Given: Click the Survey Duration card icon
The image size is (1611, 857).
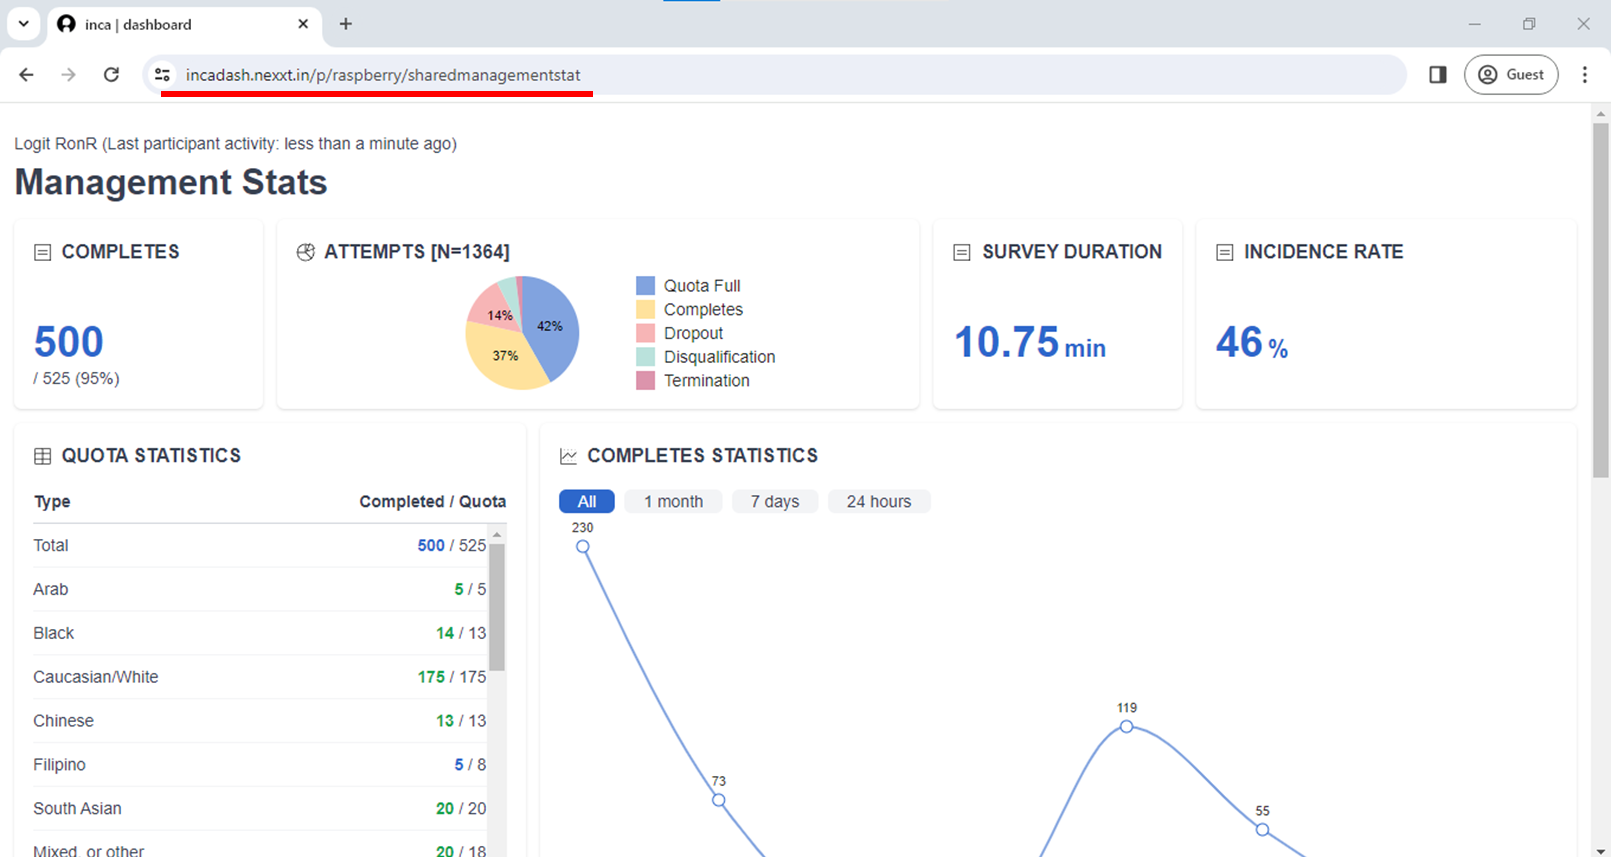Looking at the screenshot, I should (x=962, y=253).
